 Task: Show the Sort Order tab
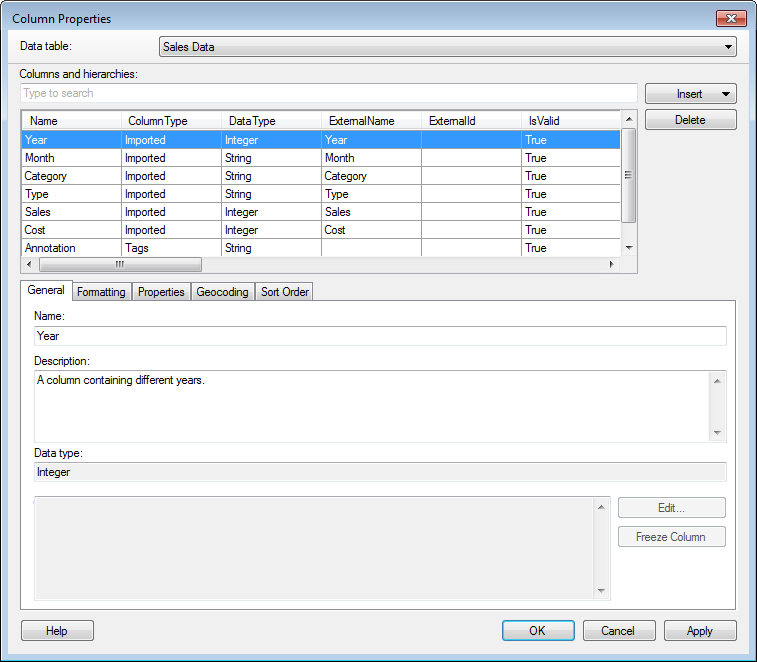(x=285, y=292)
